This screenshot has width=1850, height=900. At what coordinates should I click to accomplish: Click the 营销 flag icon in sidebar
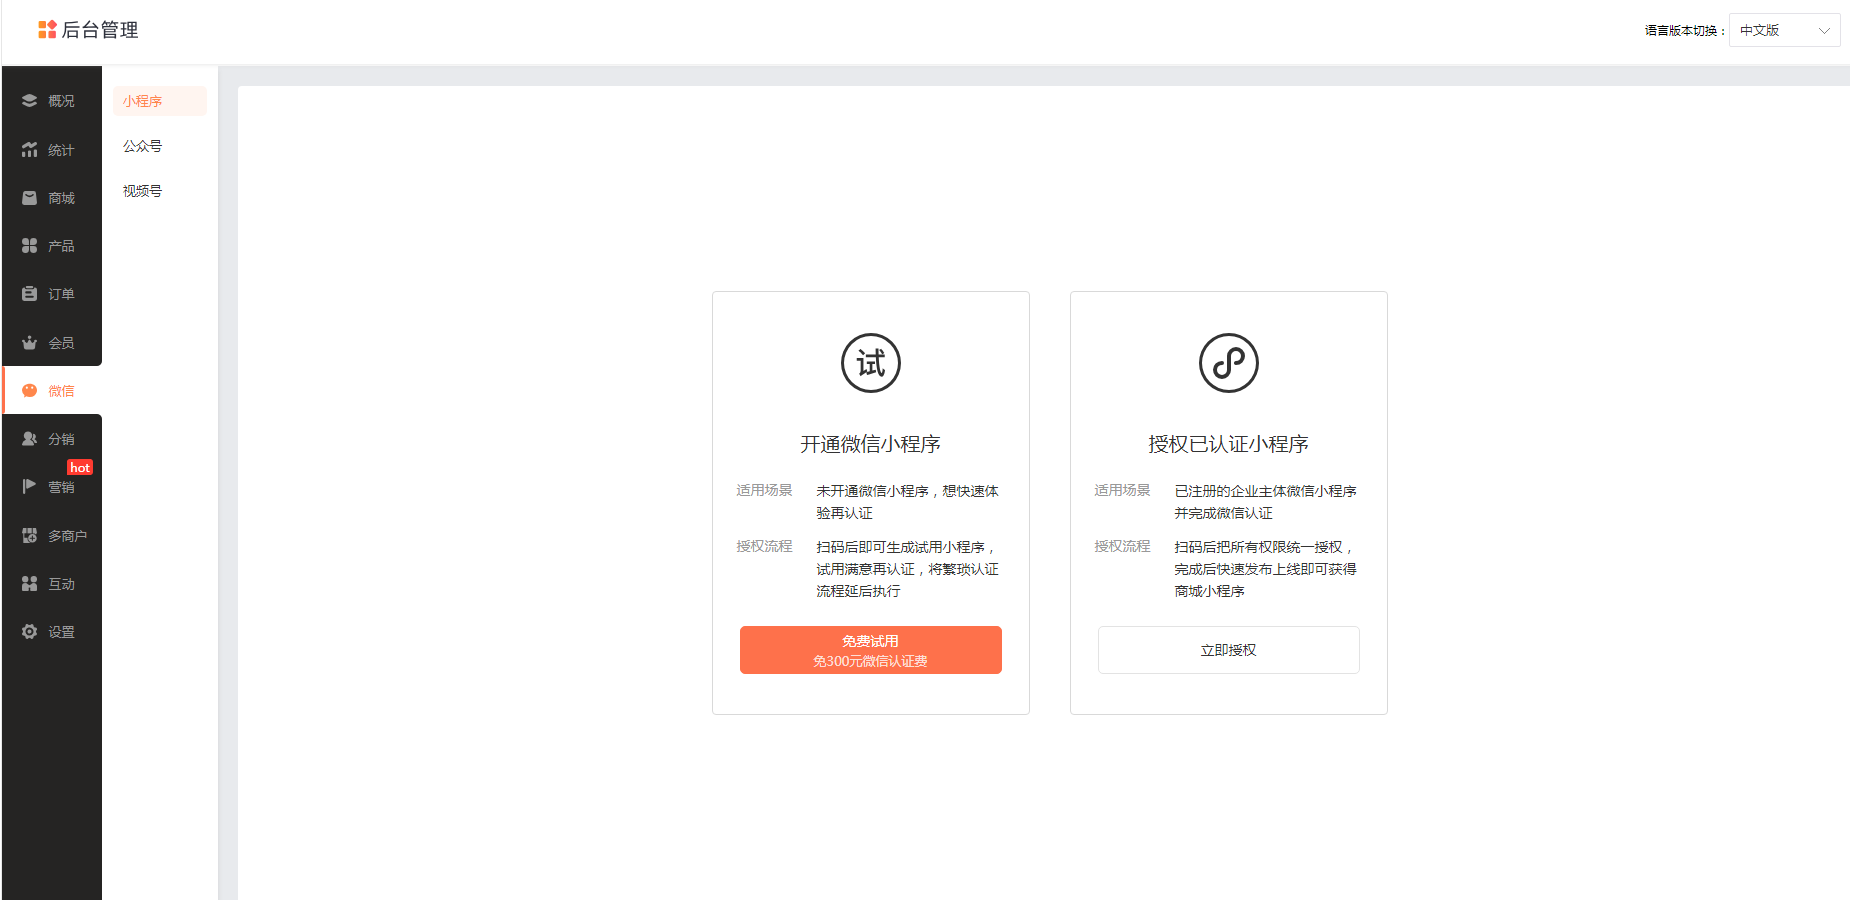click(x=29, y=487)
